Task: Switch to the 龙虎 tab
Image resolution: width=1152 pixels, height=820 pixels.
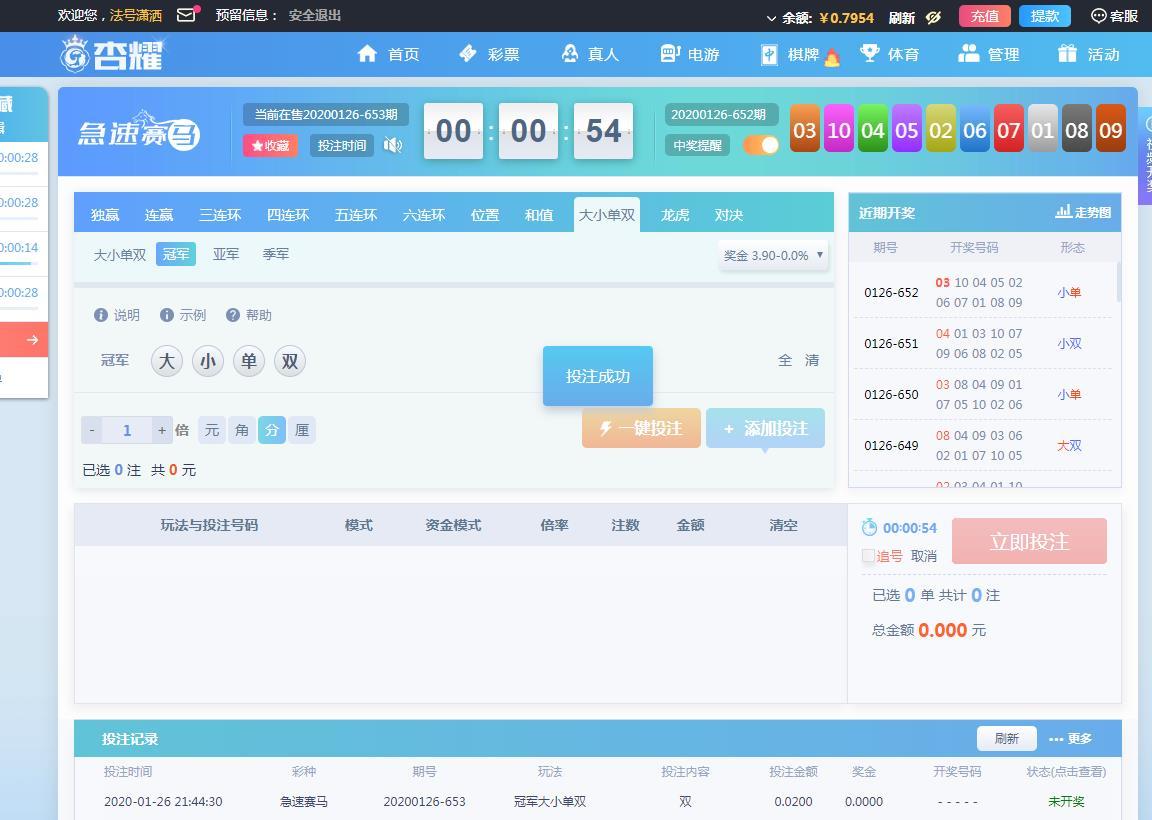Action: click(674, 215)
